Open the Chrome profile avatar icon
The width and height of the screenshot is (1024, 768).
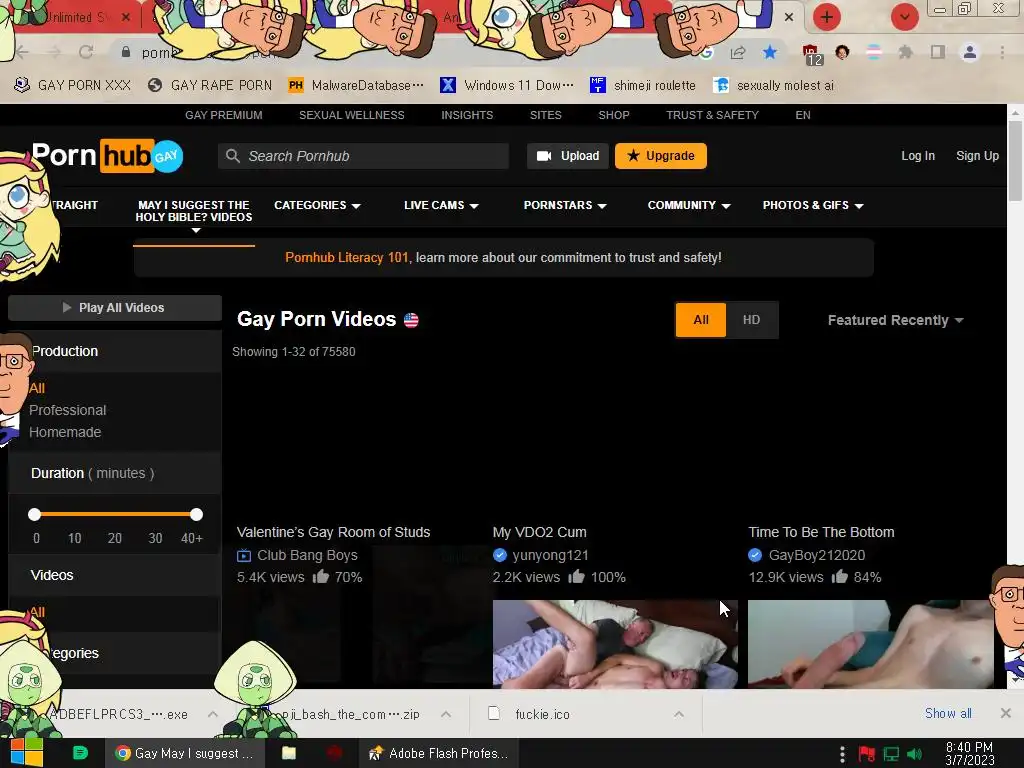tap(970, 52)
